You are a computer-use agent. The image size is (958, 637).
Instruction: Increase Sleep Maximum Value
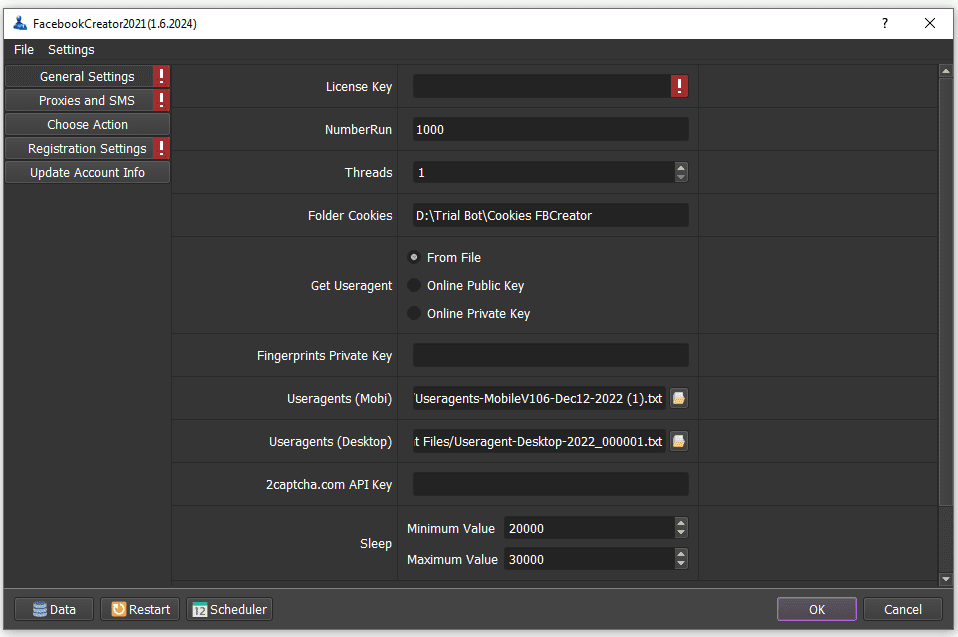pos(681,554)
